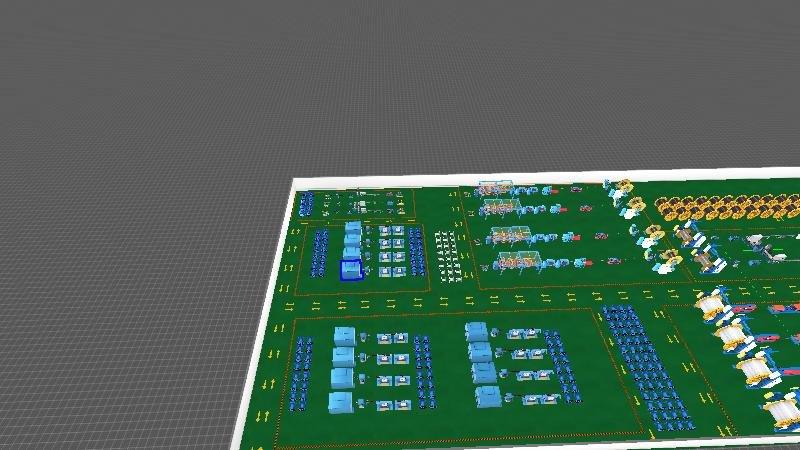The image size is (800, 450).
Task: Click the empty gray grid background
Action: (x=130, y=200)
